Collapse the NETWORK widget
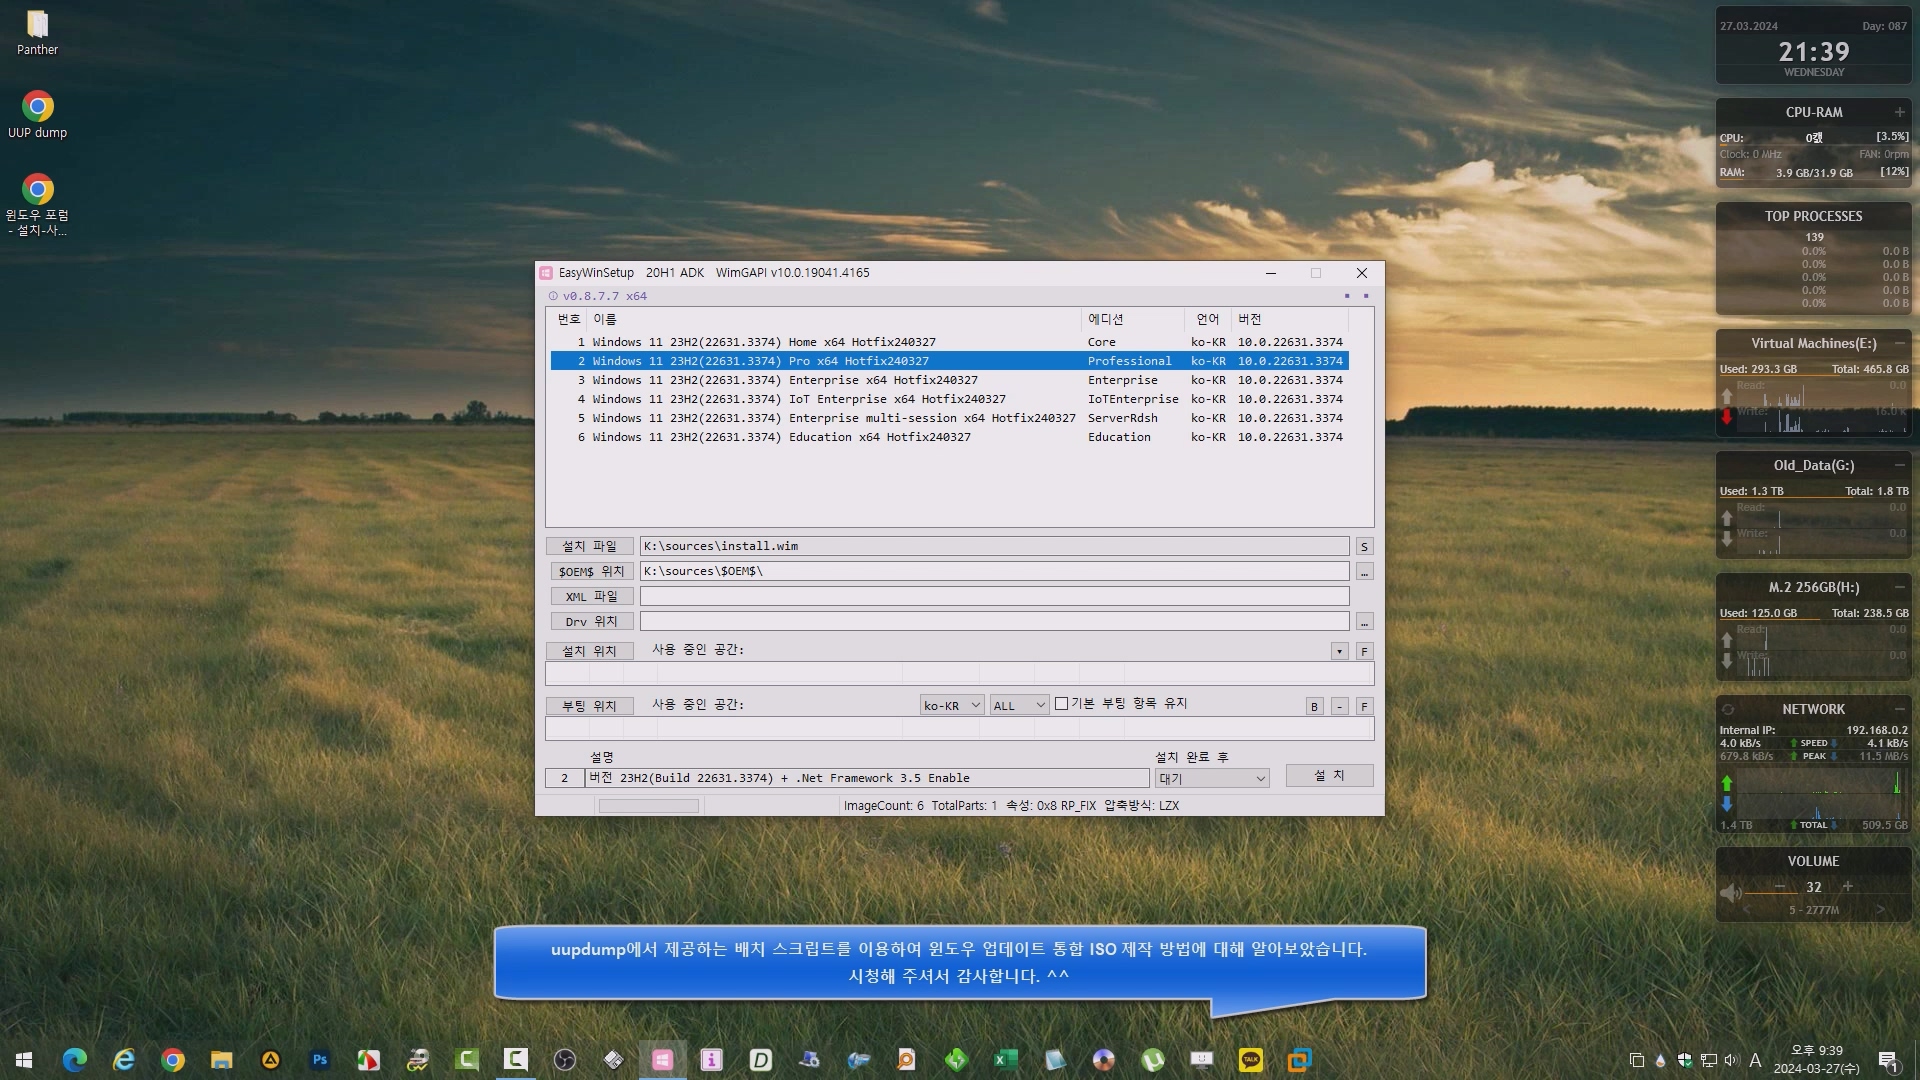 (x=1899, y=709)
